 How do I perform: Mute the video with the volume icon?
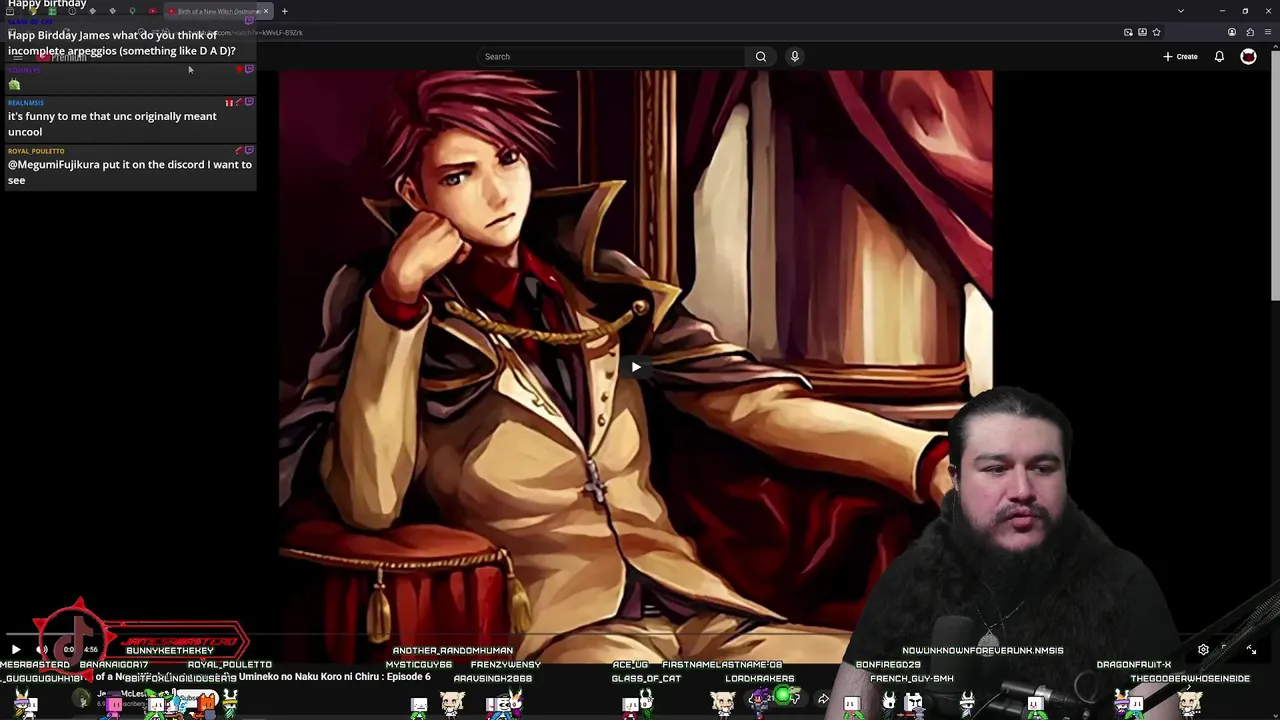42,649
